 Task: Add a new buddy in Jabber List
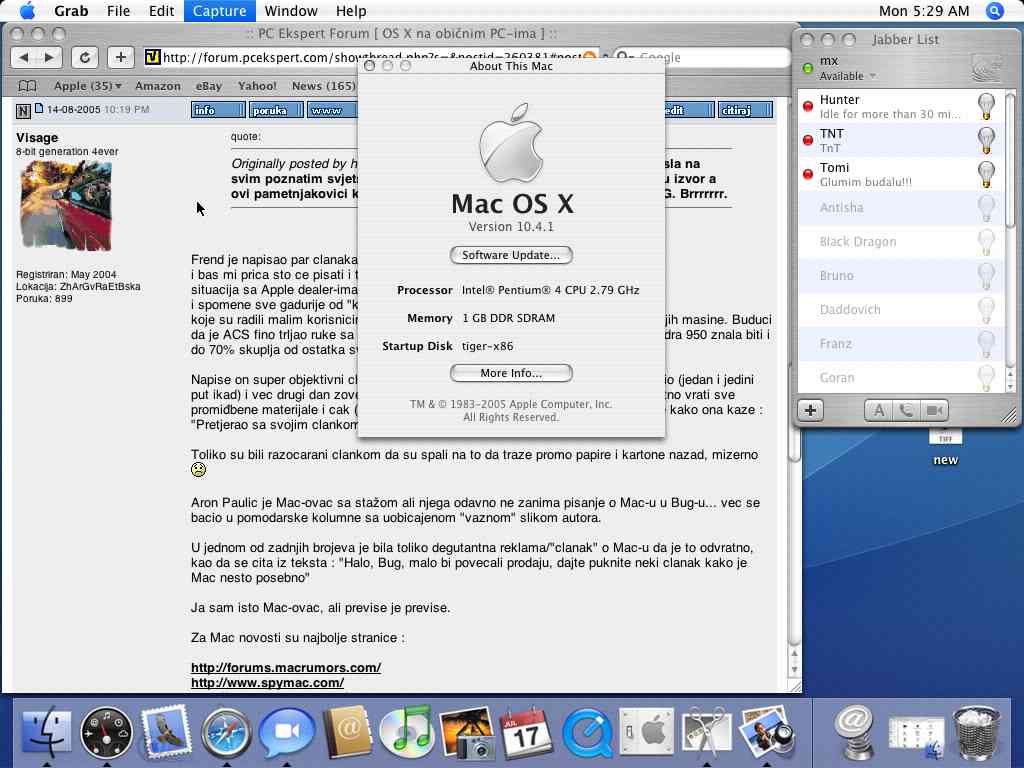810,410
